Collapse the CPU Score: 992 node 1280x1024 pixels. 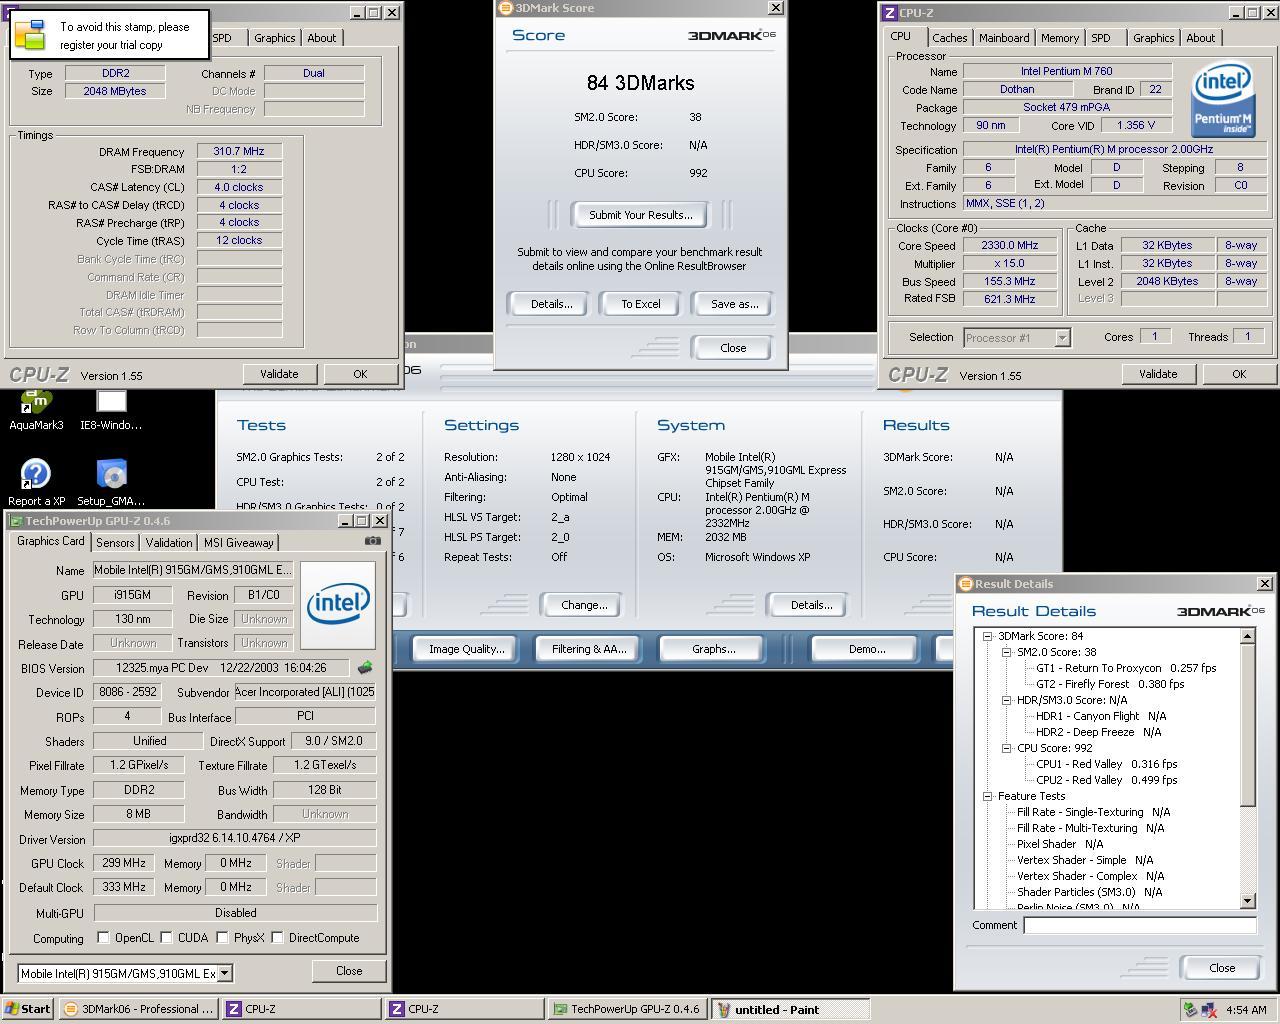[x=1006, y=748]
